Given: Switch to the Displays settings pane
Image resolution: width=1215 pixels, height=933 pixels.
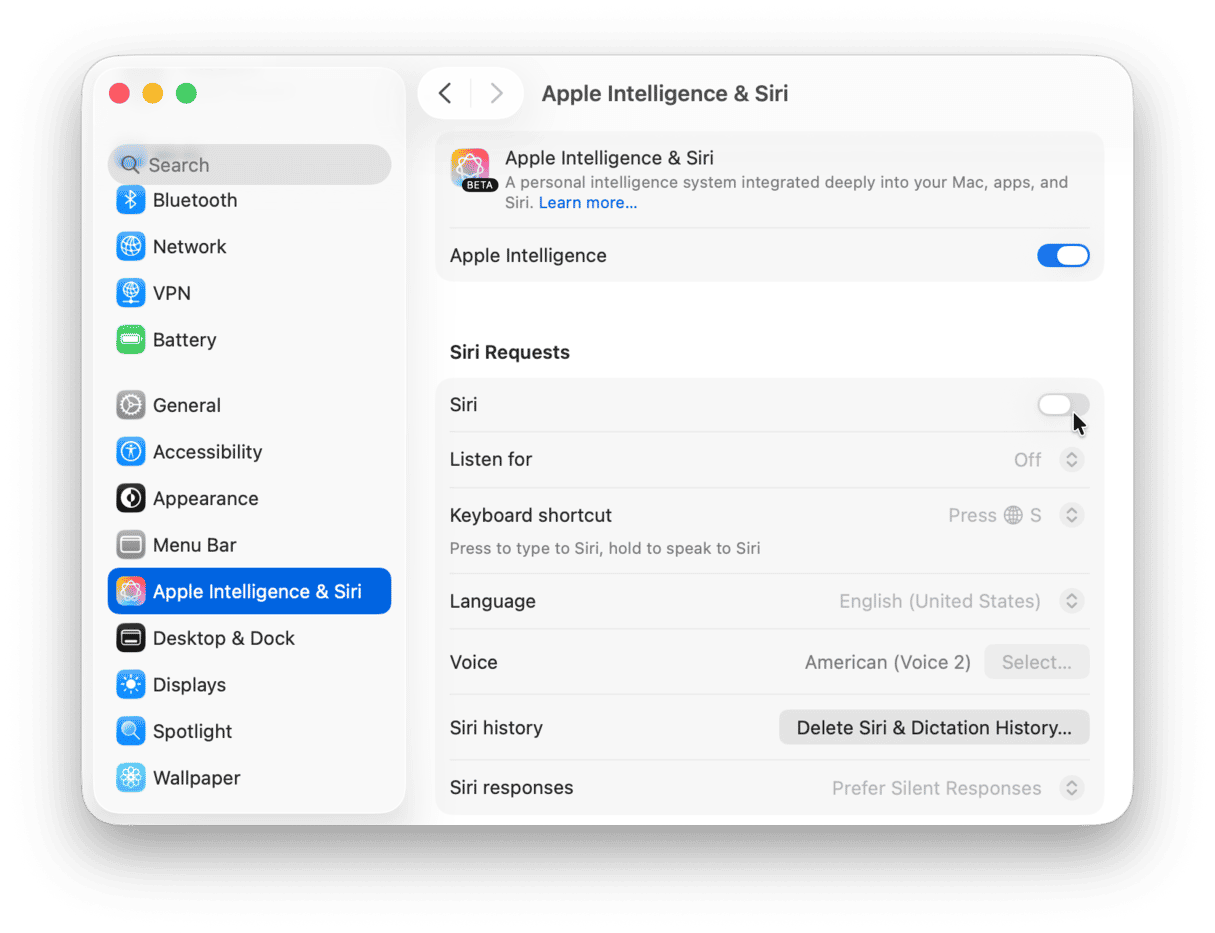Looking at the screenshot, I should click(189, 685).
